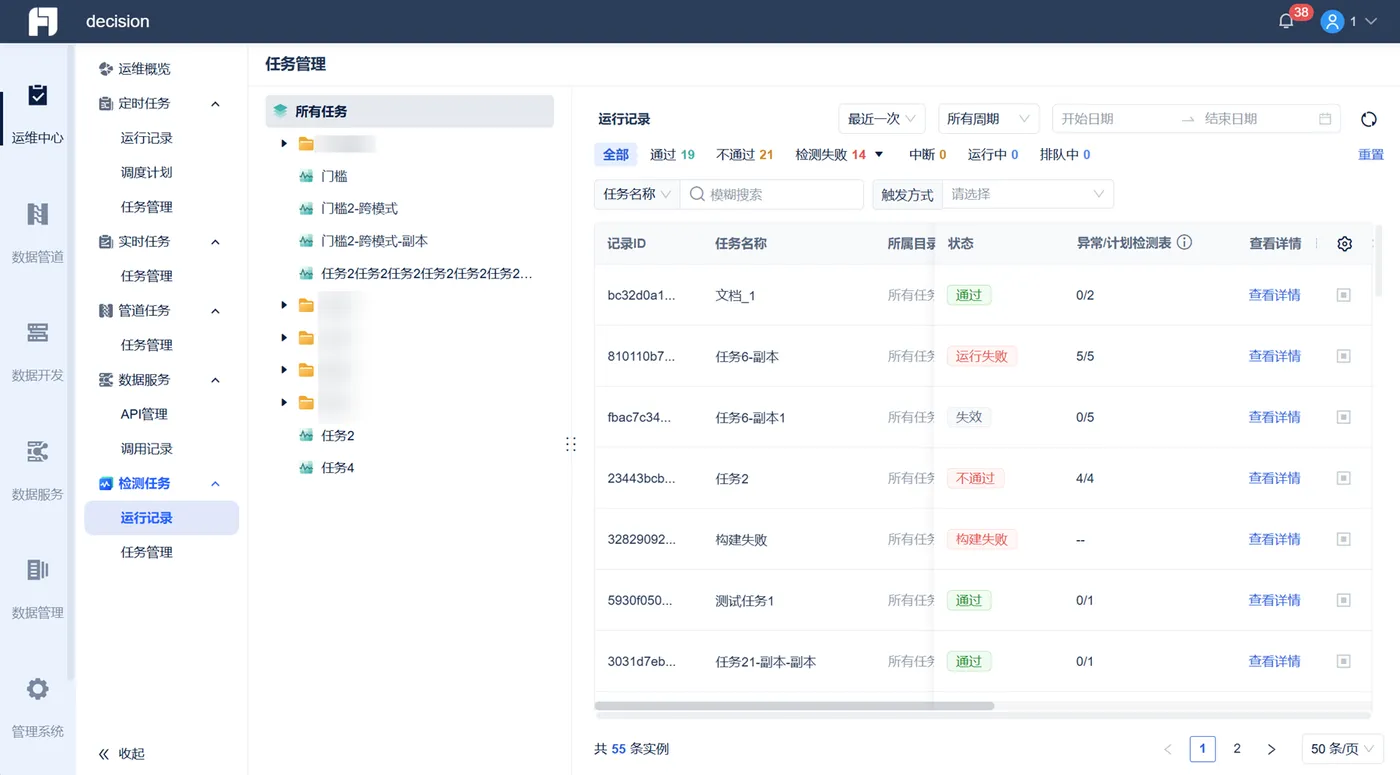Open 运维概览 in the side menu
Viewport: 1400px width, 775px height.
click(x=144, y=69)
